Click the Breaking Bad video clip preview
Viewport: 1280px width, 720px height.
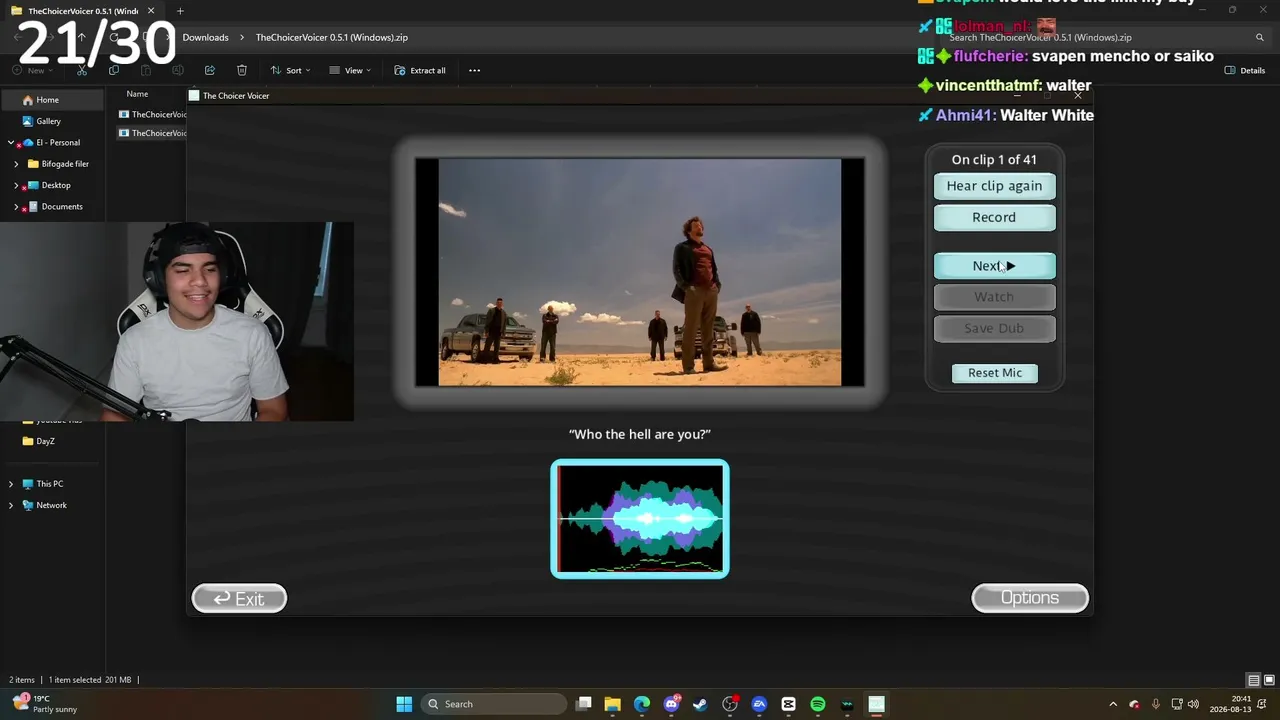[640, 272]
